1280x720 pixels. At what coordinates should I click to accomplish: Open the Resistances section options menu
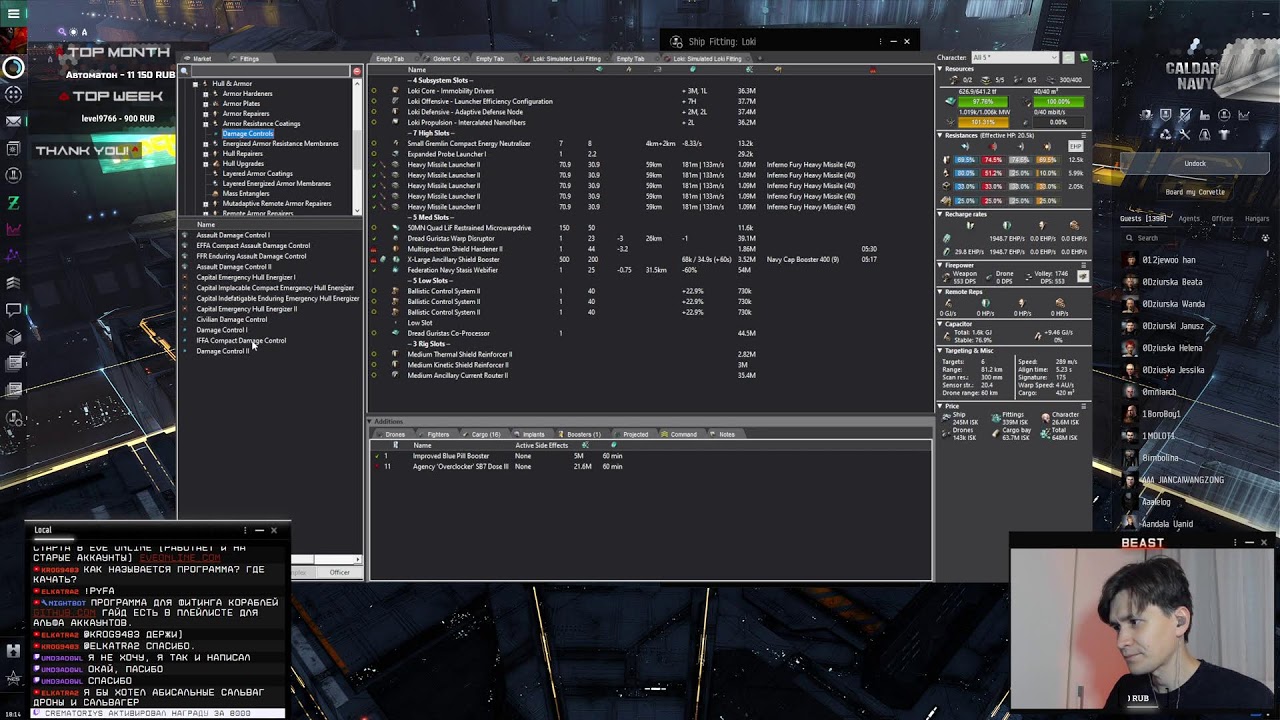[x=1085, y=135]
